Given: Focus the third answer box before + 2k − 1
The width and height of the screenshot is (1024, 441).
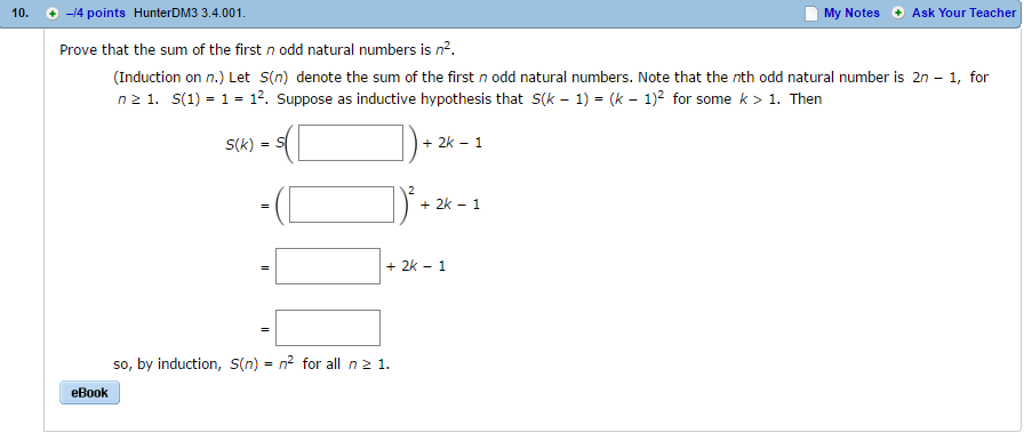Looking at the screenshot, I should click(328, 266).
